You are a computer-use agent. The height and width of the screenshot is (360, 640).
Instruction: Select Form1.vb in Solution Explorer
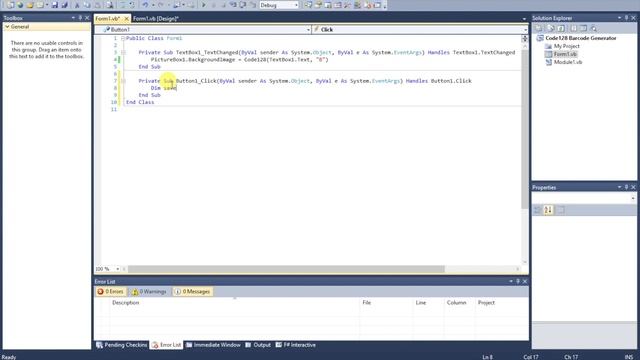click(x=565, y=54)
